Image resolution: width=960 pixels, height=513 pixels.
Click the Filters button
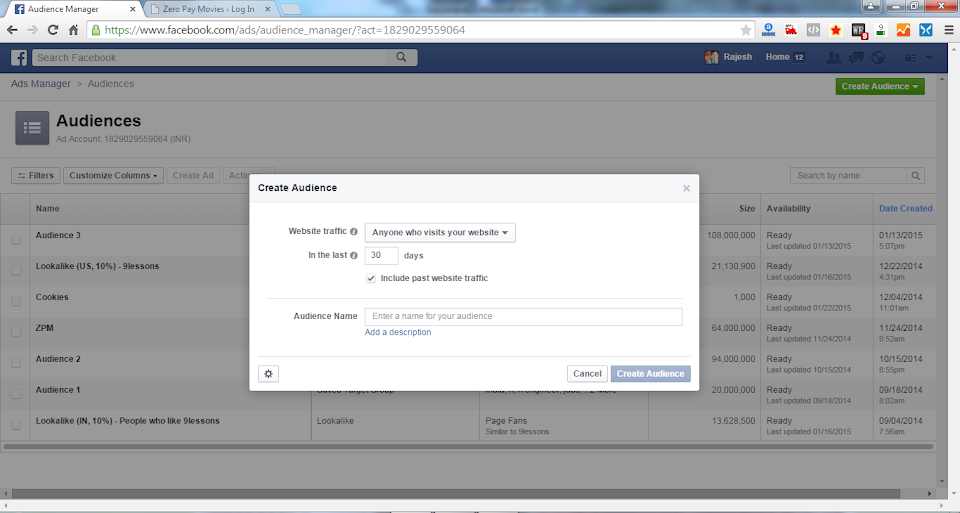[x=36, y=175]
